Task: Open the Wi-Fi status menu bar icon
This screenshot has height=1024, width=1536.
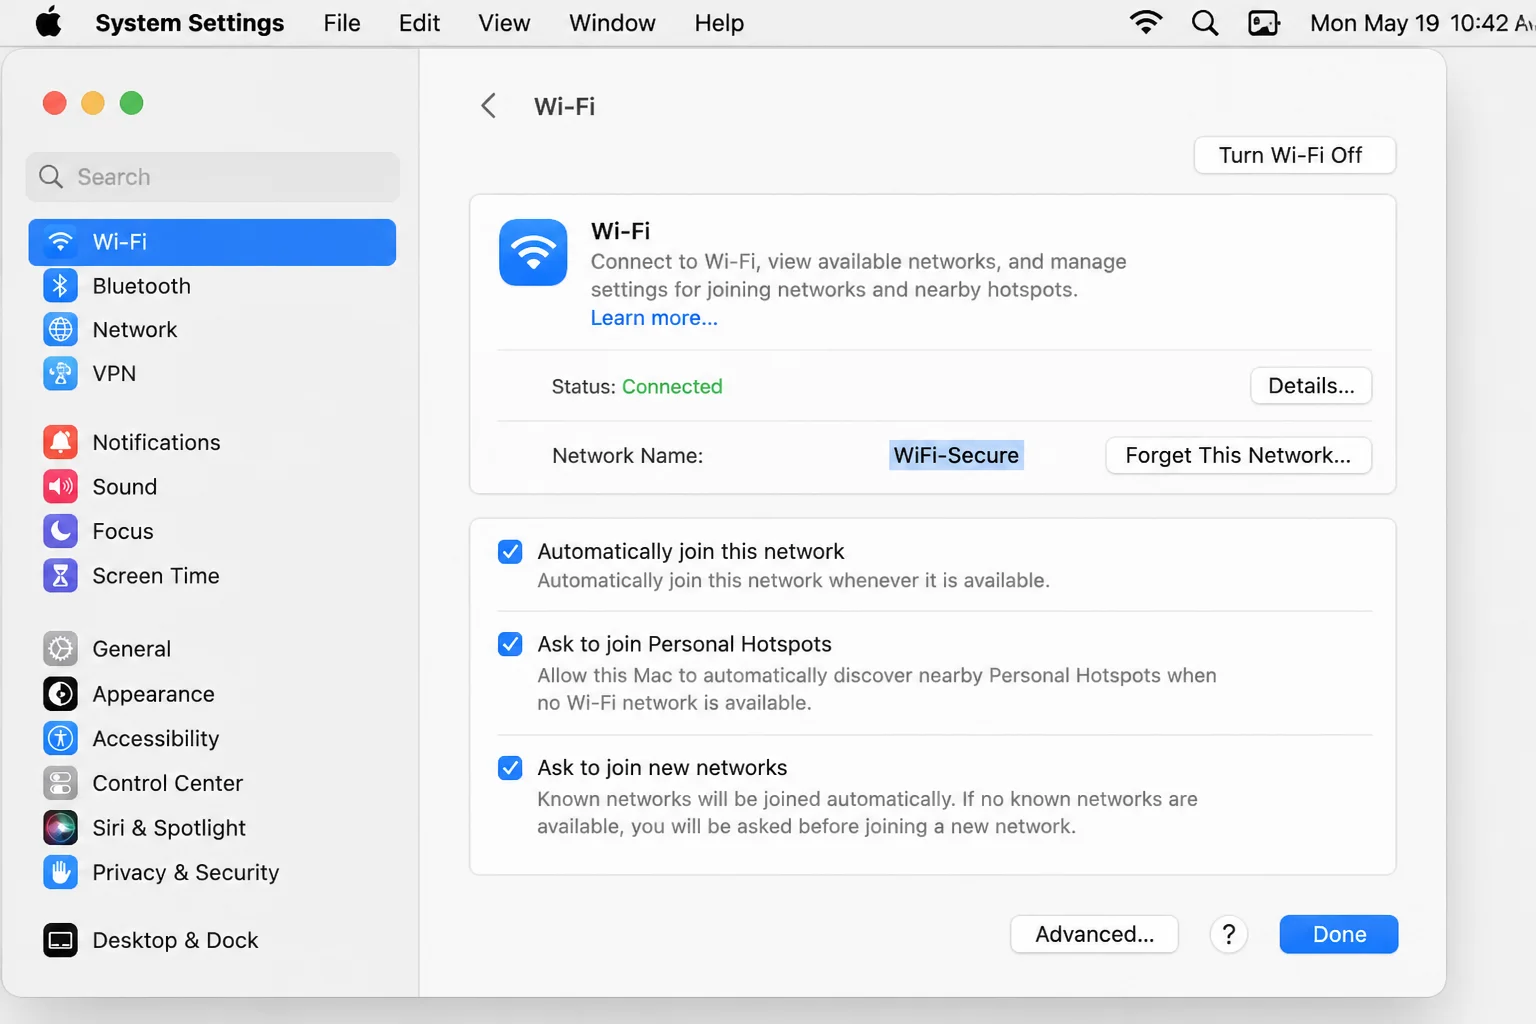Action: pos(1146,23)
